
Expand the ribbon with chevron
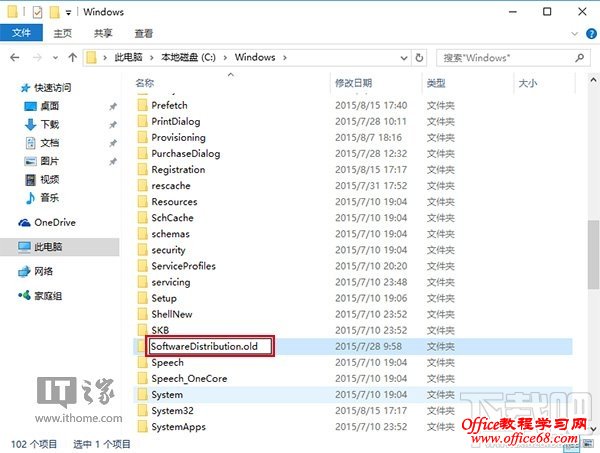pyautogui.click(x=574, y=34)
